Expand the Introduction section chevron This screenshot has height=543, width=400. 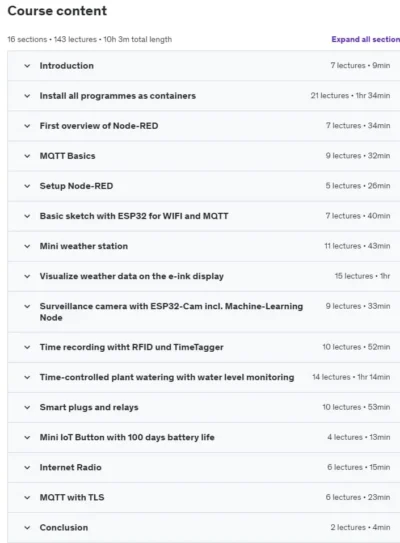point(27,66)
